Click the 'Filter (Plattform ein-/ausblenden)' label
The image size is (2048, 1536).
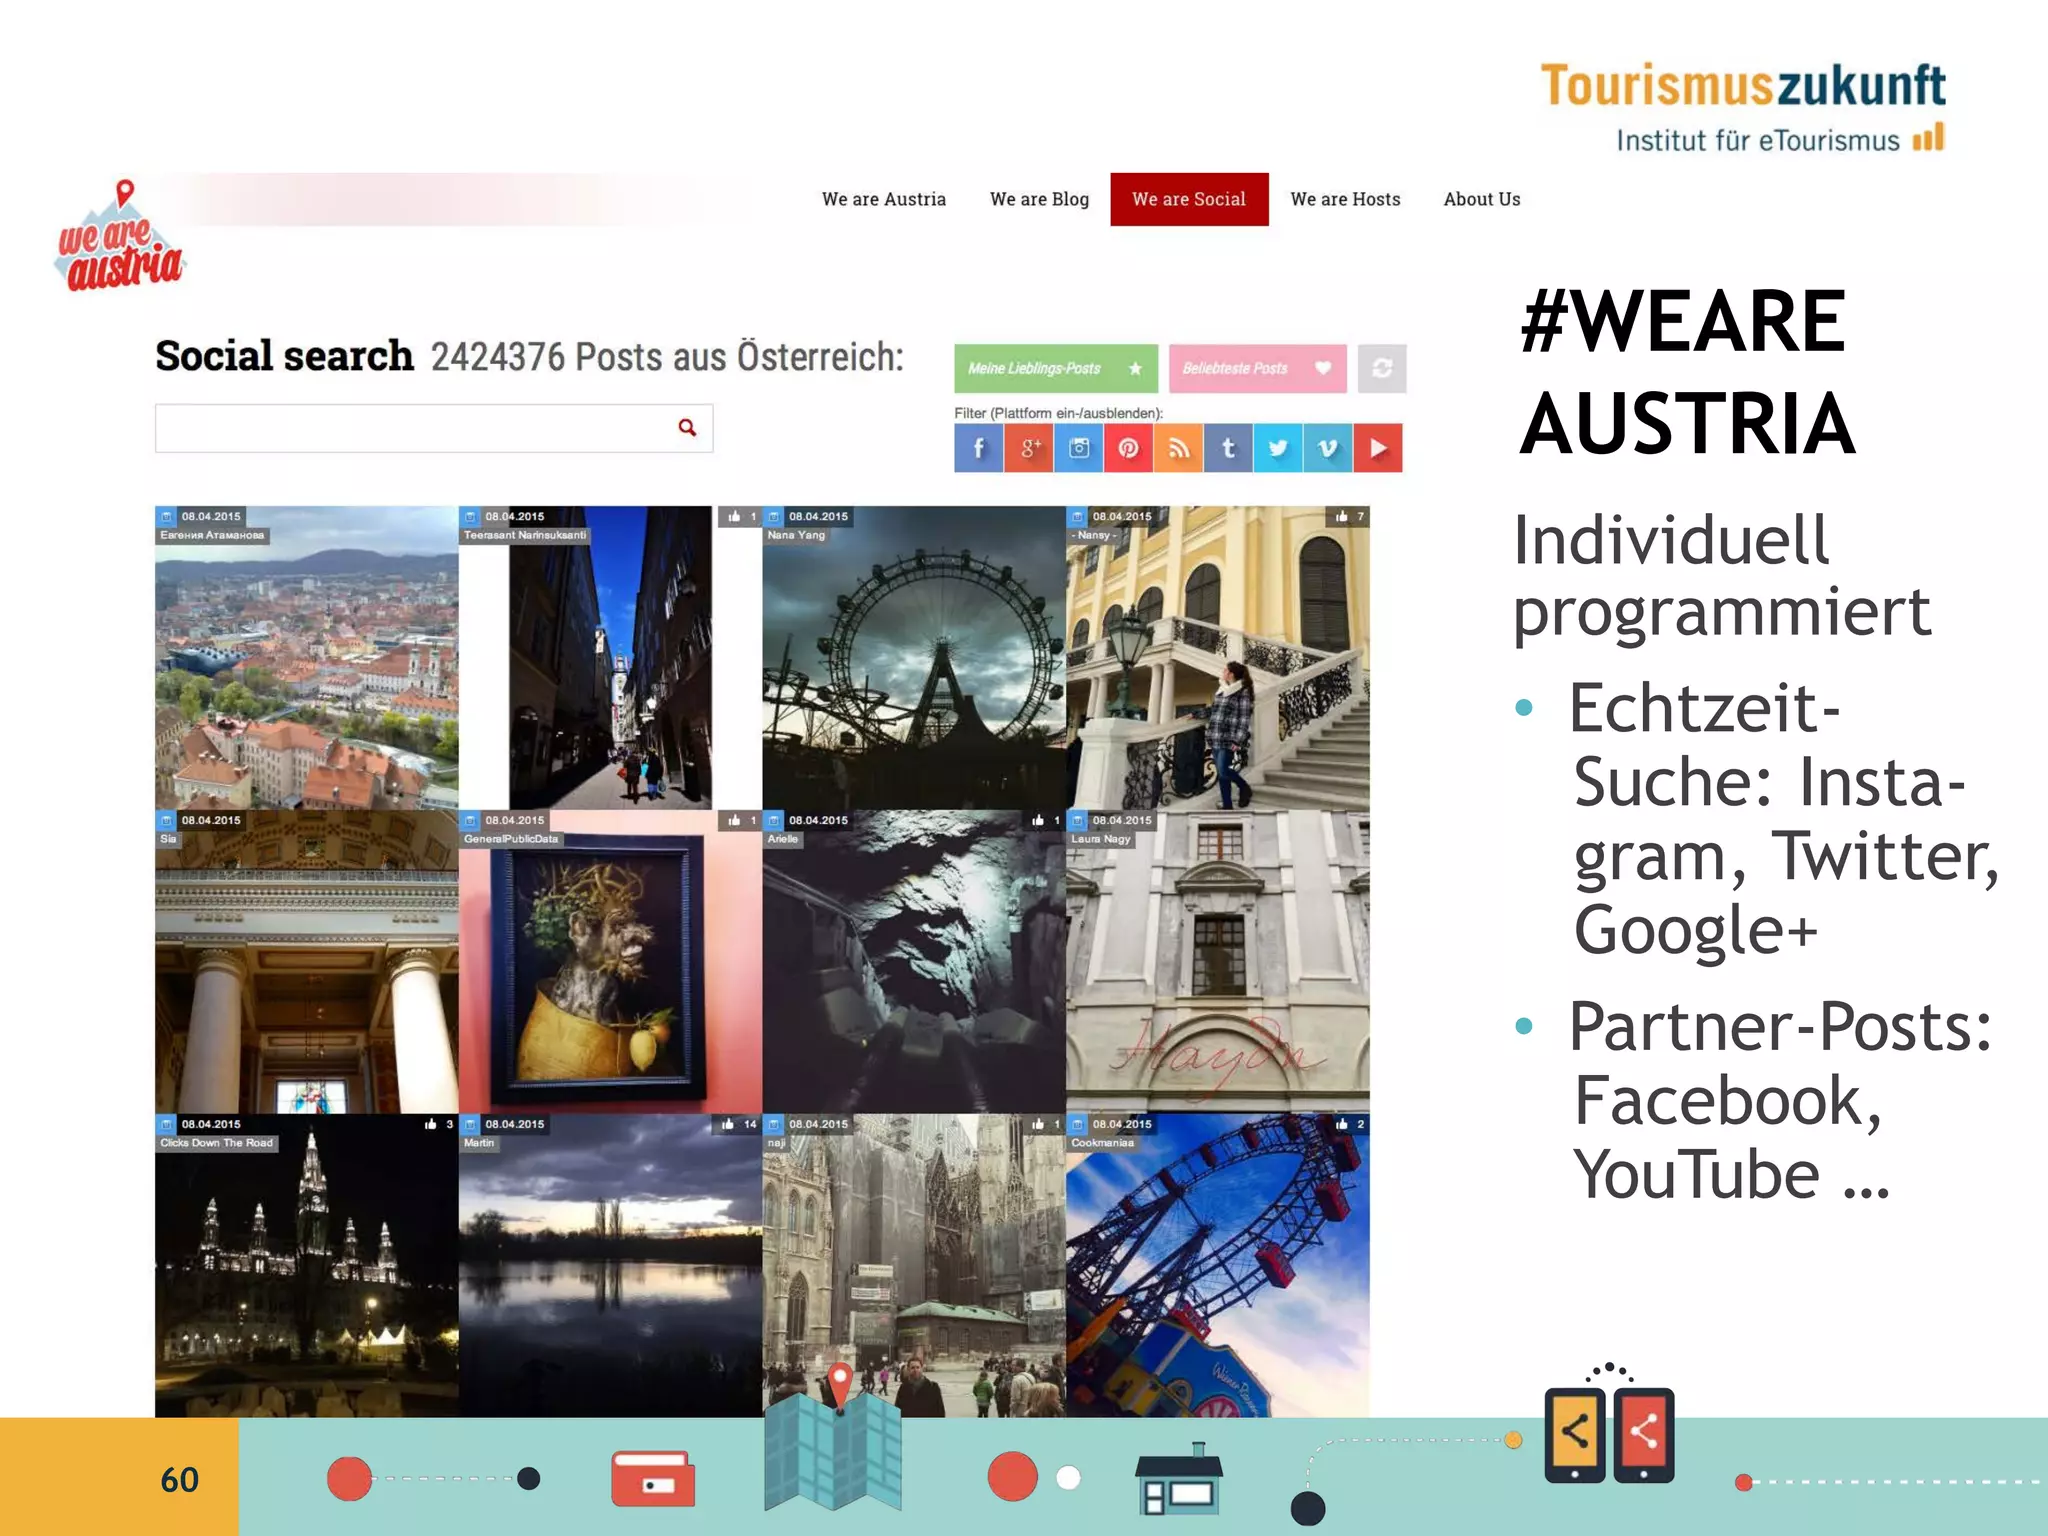[1058, 413]
